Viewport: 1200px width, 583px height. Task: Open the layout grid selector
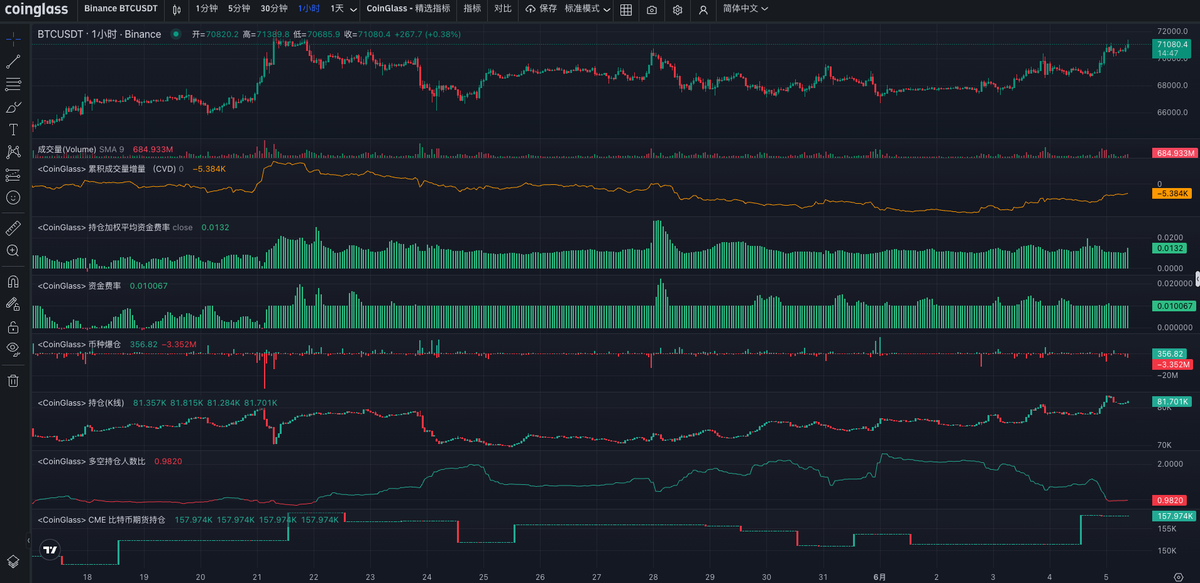626,9
